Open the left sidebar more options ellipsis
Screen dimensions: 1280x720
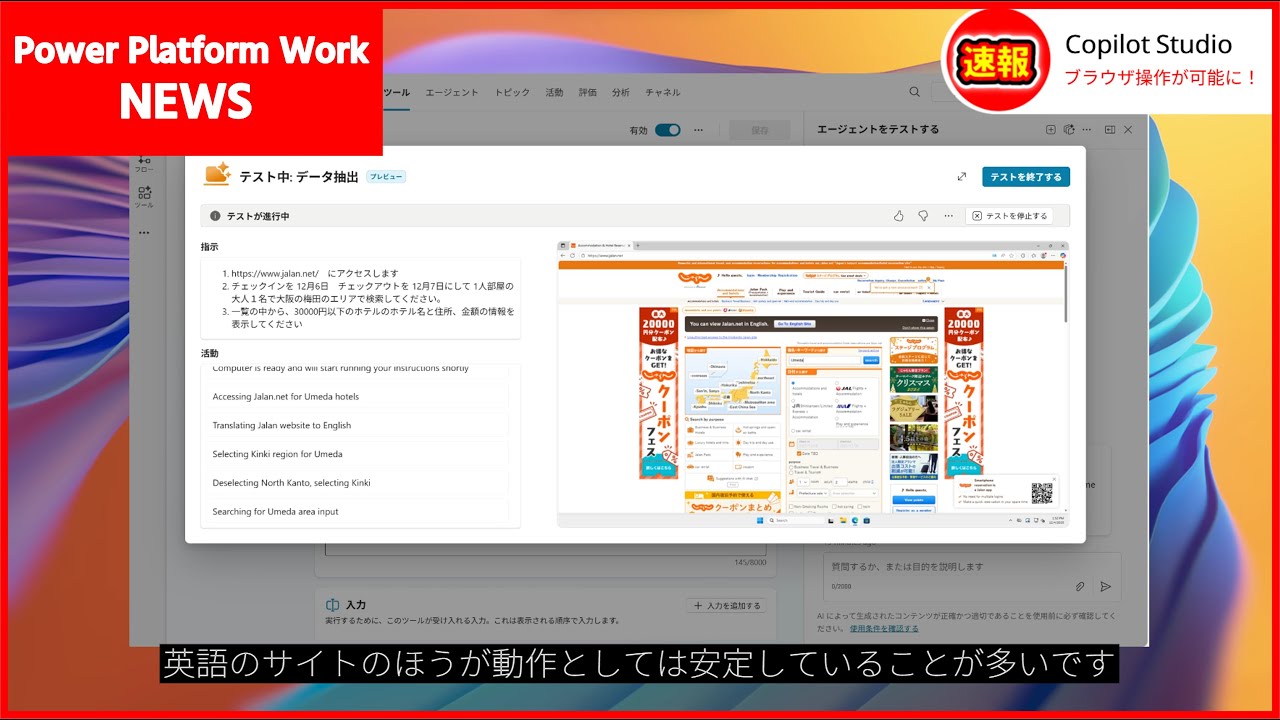click(x=144, y=233)
